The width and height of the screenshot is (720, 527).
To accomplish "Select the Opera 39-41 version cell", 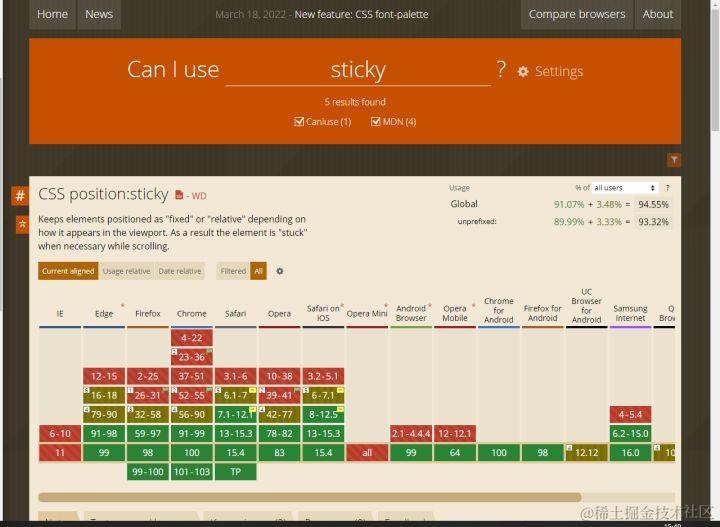I will (x=279, y=395).
